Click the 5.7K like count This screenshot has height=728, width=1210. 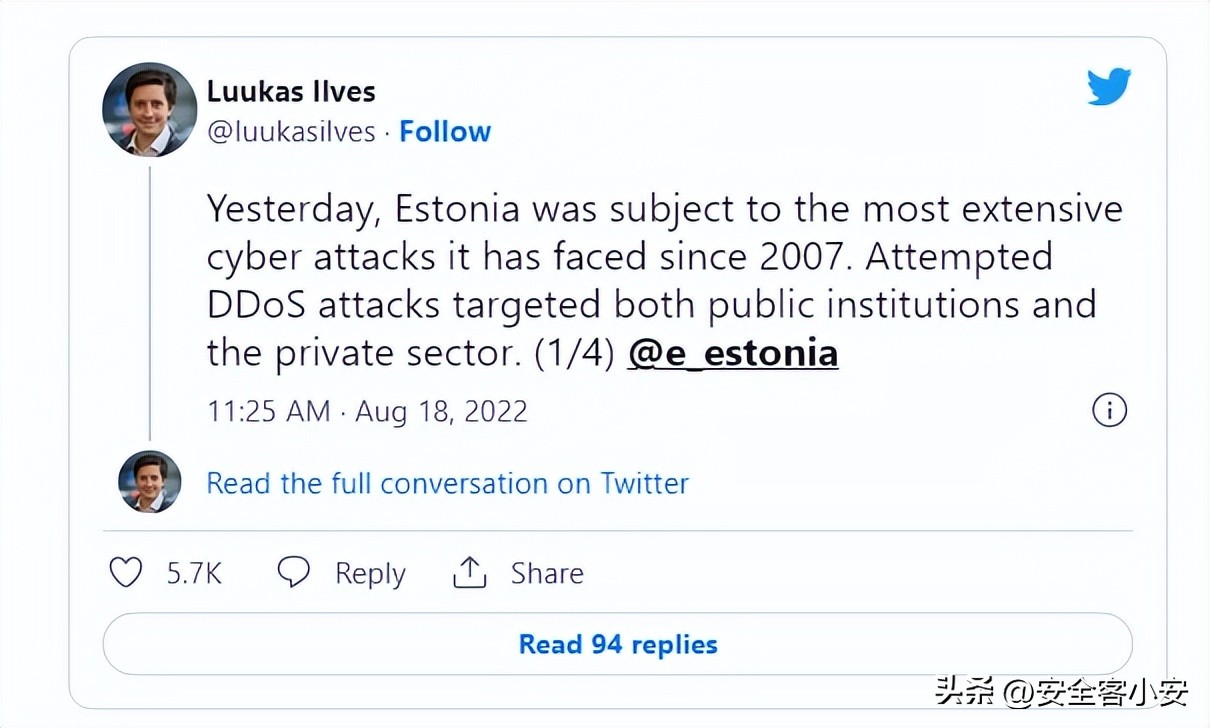coord(194,573)
